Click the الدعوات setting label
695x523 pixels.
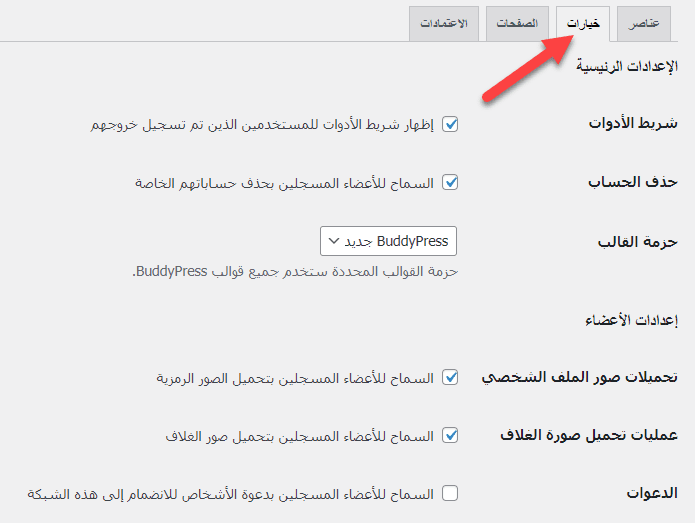coord(652,493)
